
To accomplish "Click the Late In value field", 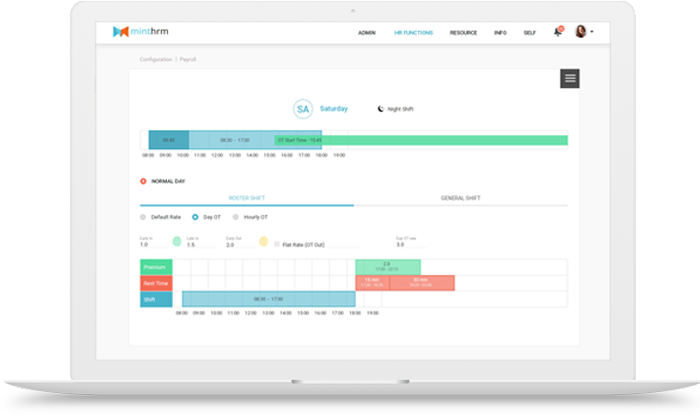I will click(201, 245).
